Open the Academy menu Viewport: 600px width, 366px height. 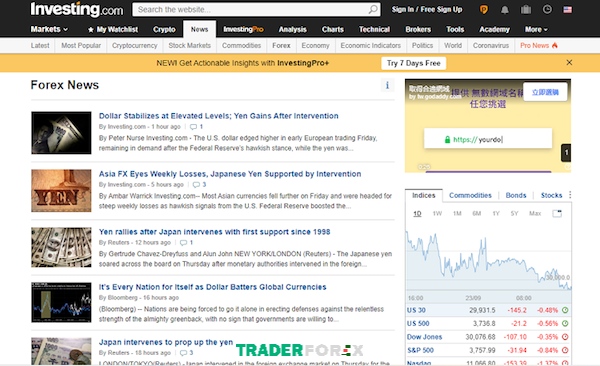494,29
